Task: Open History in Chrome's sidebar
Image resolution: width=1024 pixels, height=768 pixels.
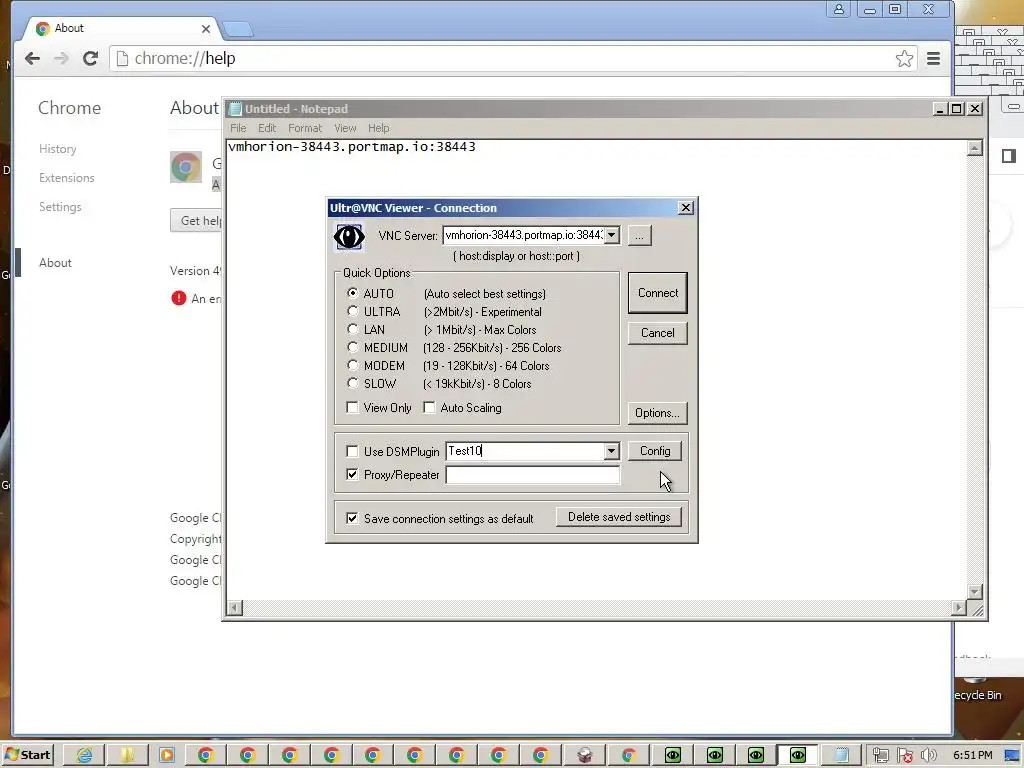Action: (57, 149)
